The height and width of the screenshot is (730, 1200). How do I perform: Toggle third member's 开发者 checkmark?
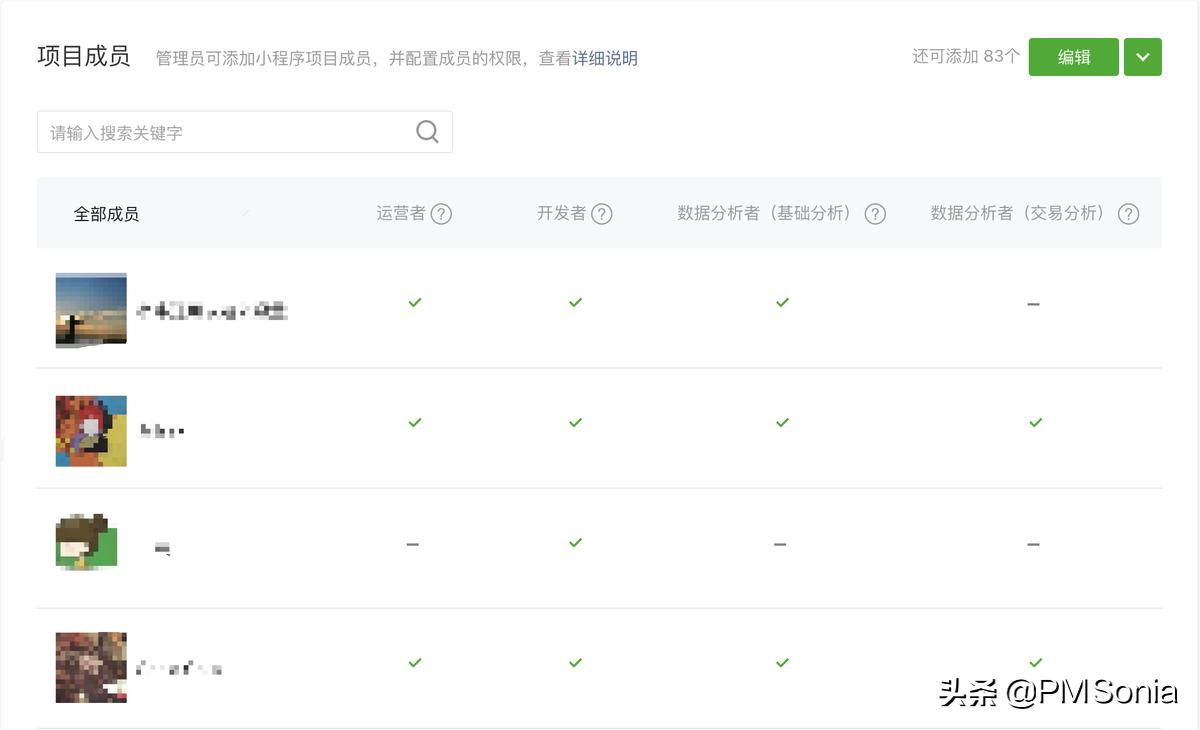coord(575,543)
